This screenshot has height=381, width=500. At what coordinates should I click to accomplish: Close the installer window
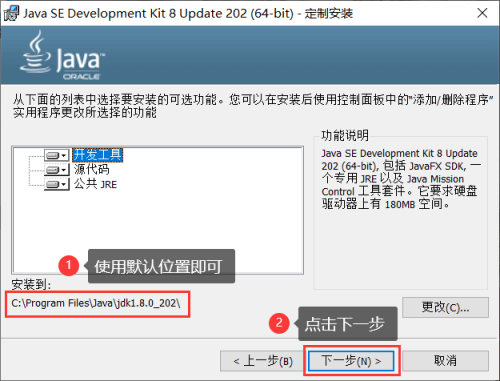coord(482,13)
